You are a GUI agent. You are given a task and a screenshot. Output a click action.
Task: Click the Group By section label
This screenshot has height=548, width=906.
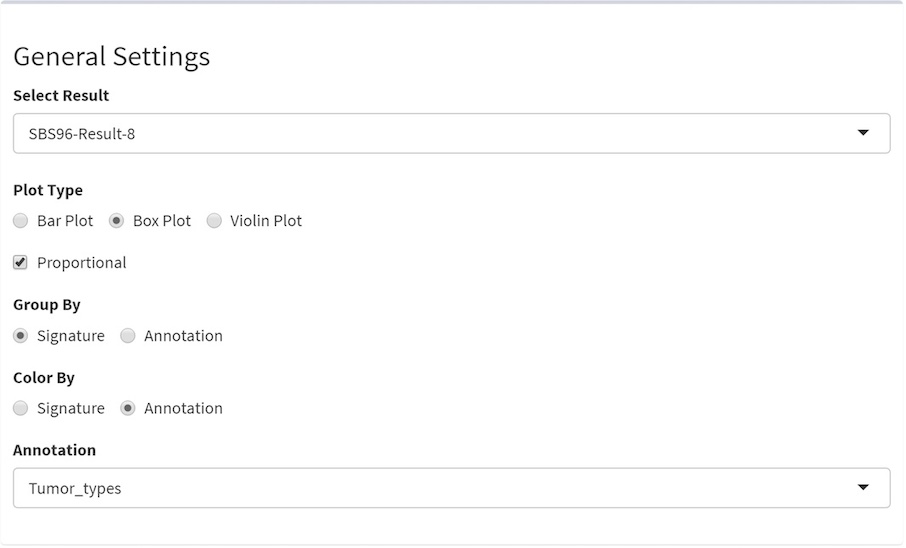[47, 304]
